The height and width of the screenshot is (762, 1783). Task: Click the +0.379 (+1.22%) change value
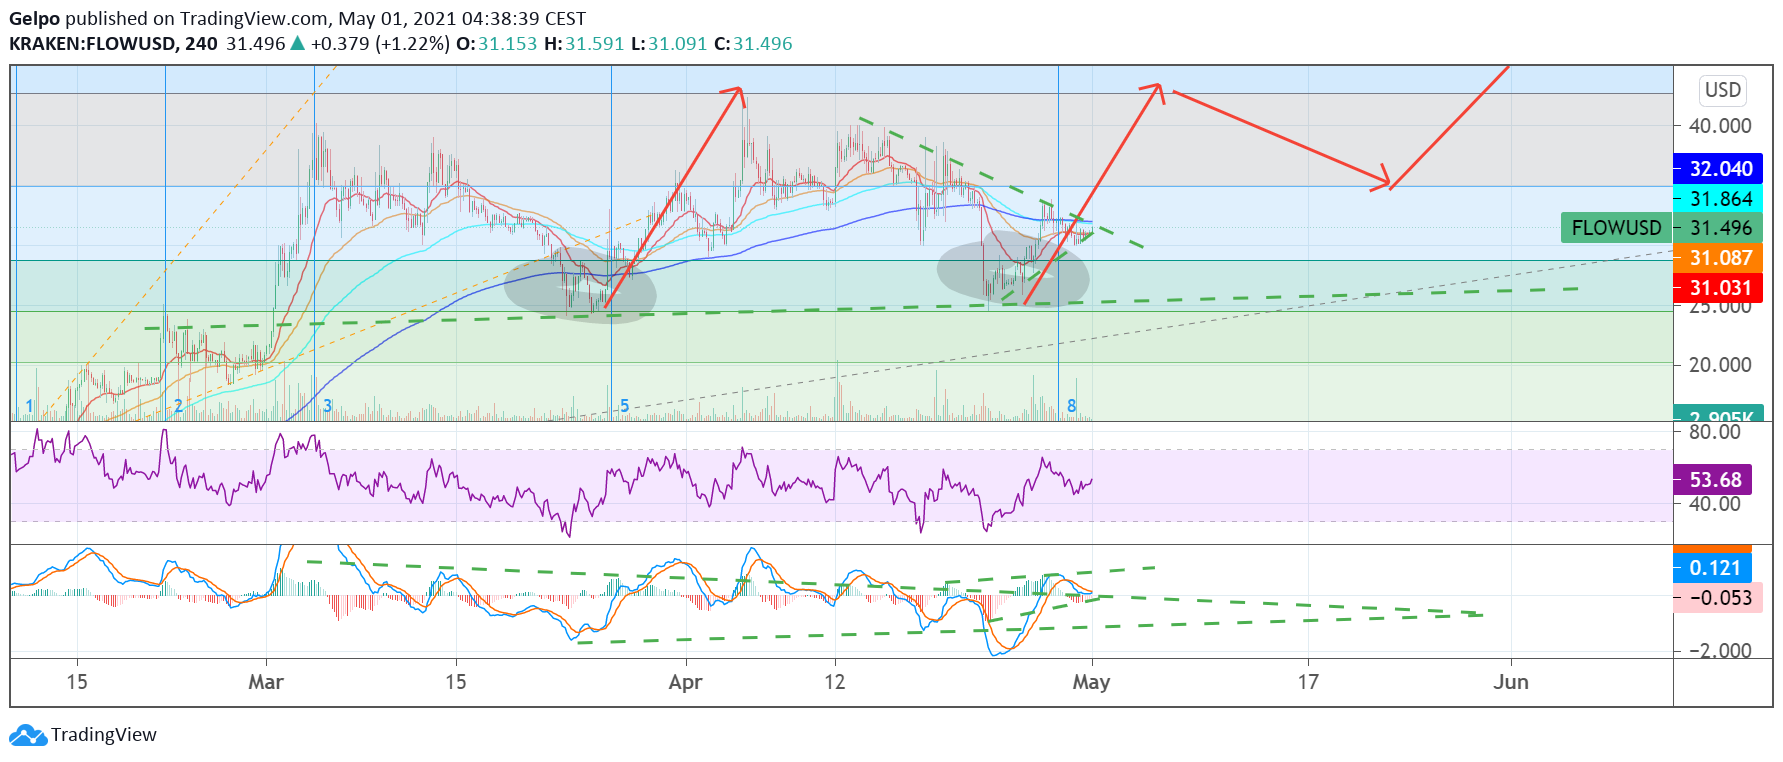click(x=380, y=44)
